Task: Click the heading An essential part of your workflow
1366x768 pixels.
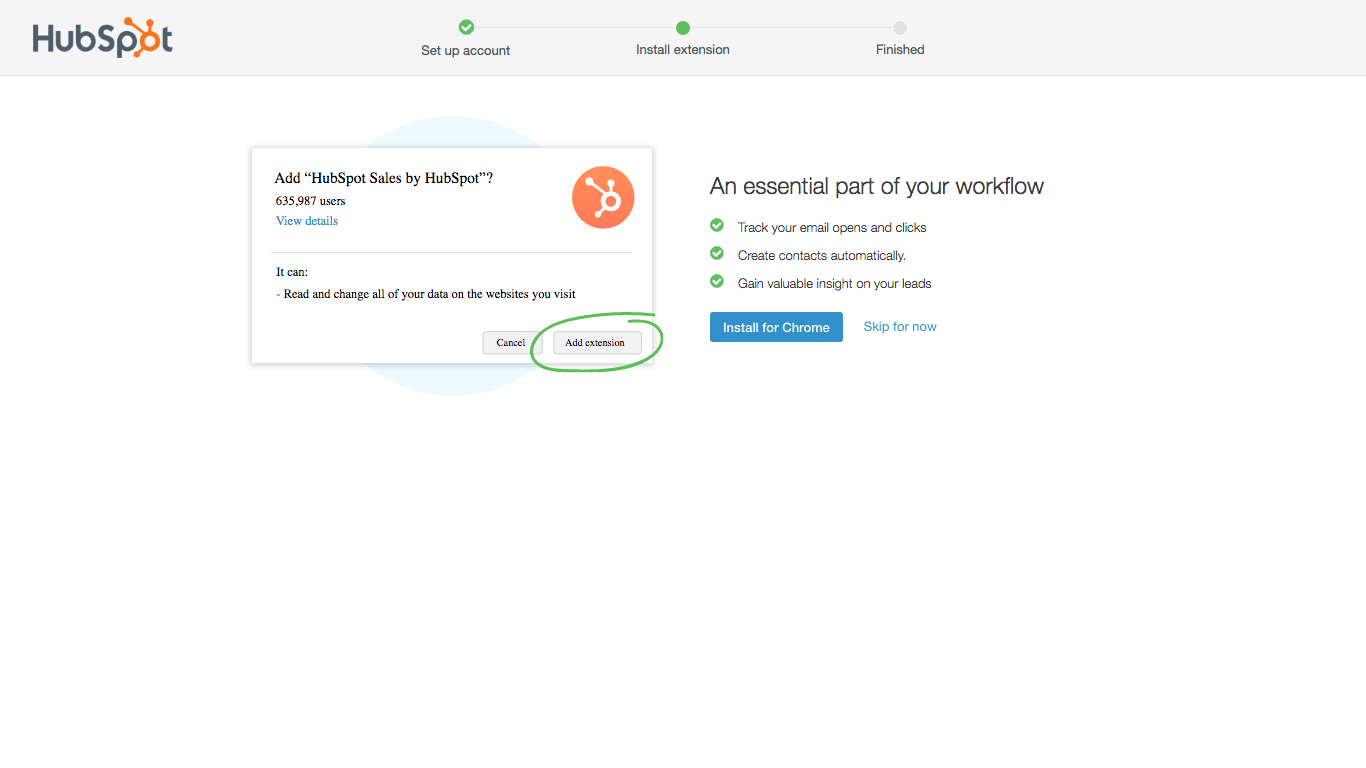Action: click(877, 186)
